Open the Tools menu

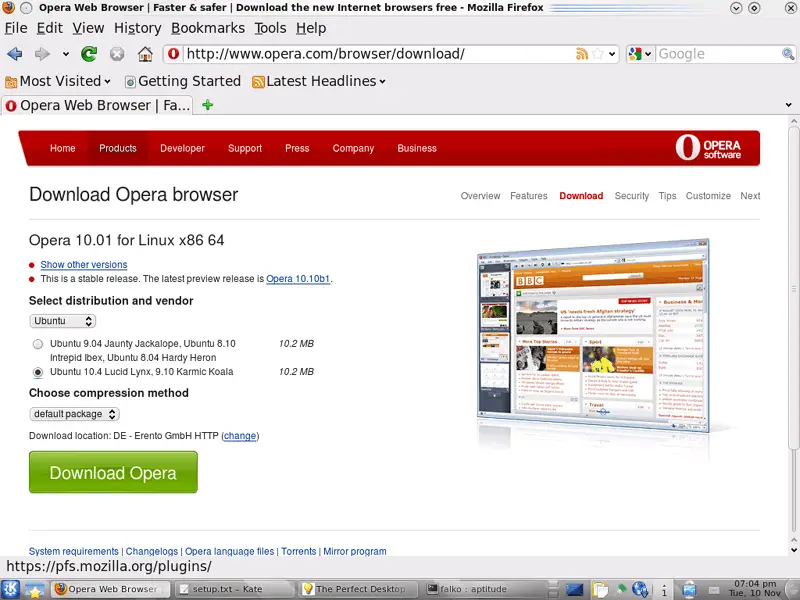[270, 28]
